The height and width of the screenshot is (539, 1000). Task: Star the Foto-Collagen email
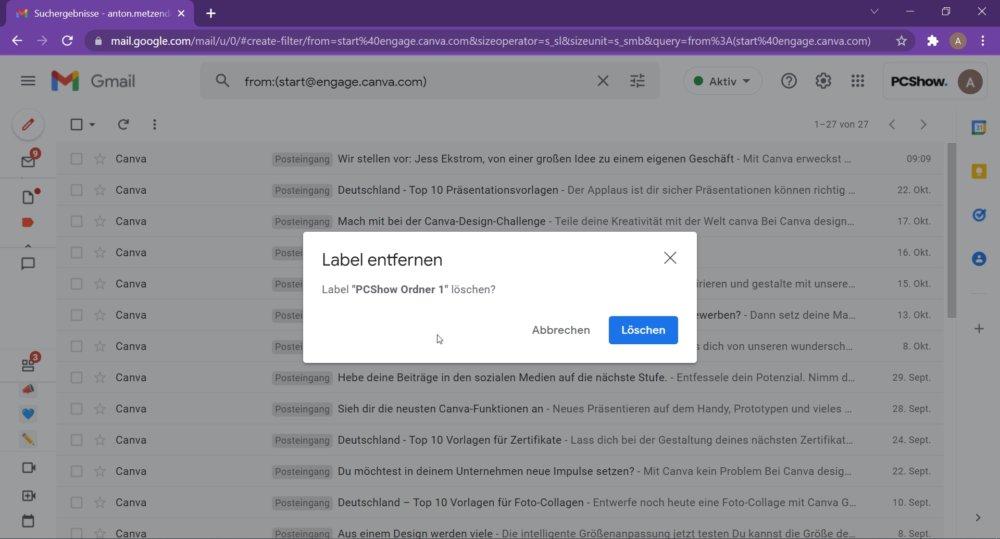[99, 503]
